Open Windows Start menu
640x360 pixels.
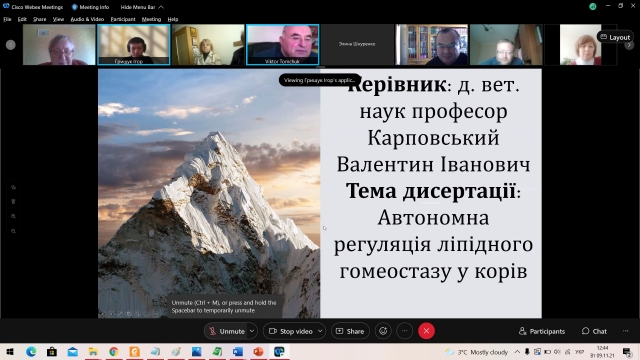coord(10,352)
